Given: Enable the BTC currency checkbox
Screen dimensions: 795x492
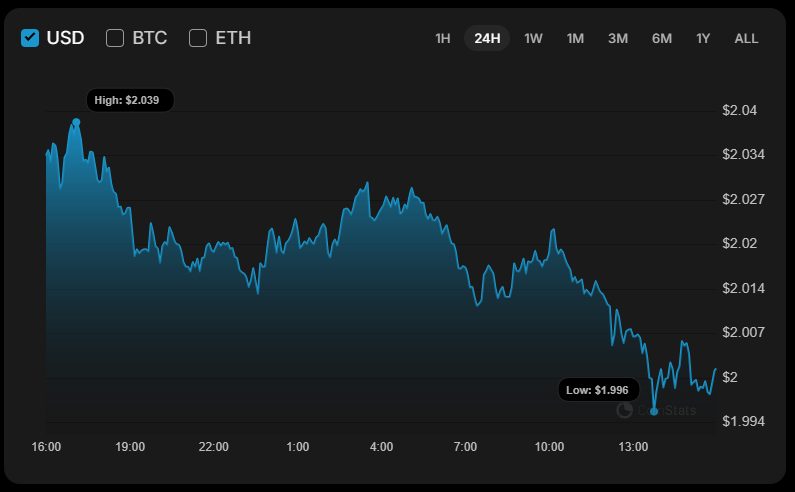Looking at the screenshot, I should coord(115,38).
